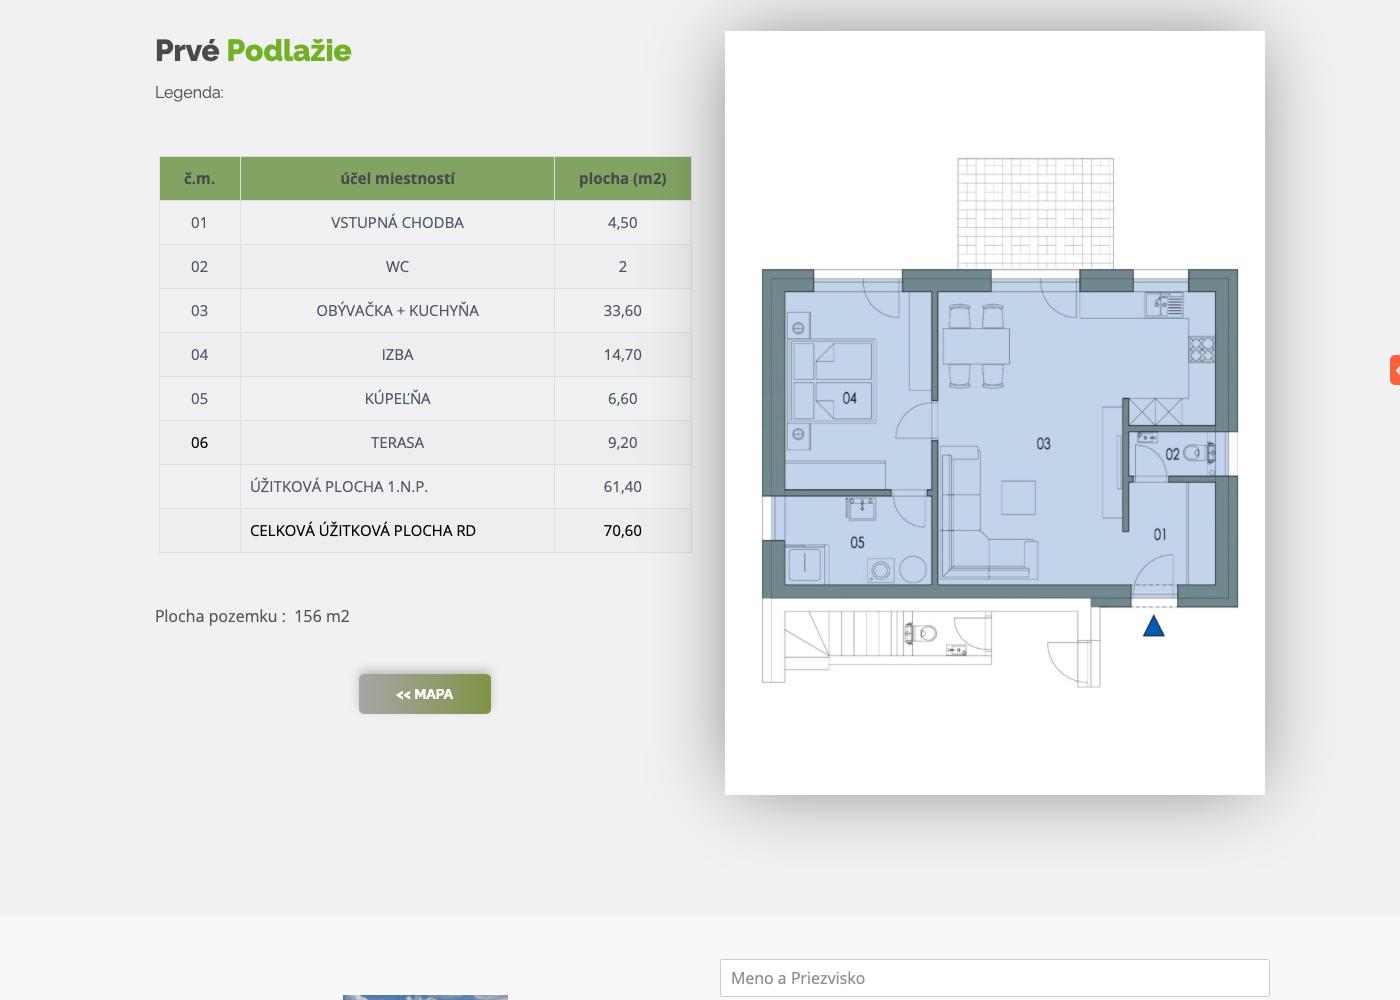Click the plocha (m2) column header

click(x=622, y=178)
